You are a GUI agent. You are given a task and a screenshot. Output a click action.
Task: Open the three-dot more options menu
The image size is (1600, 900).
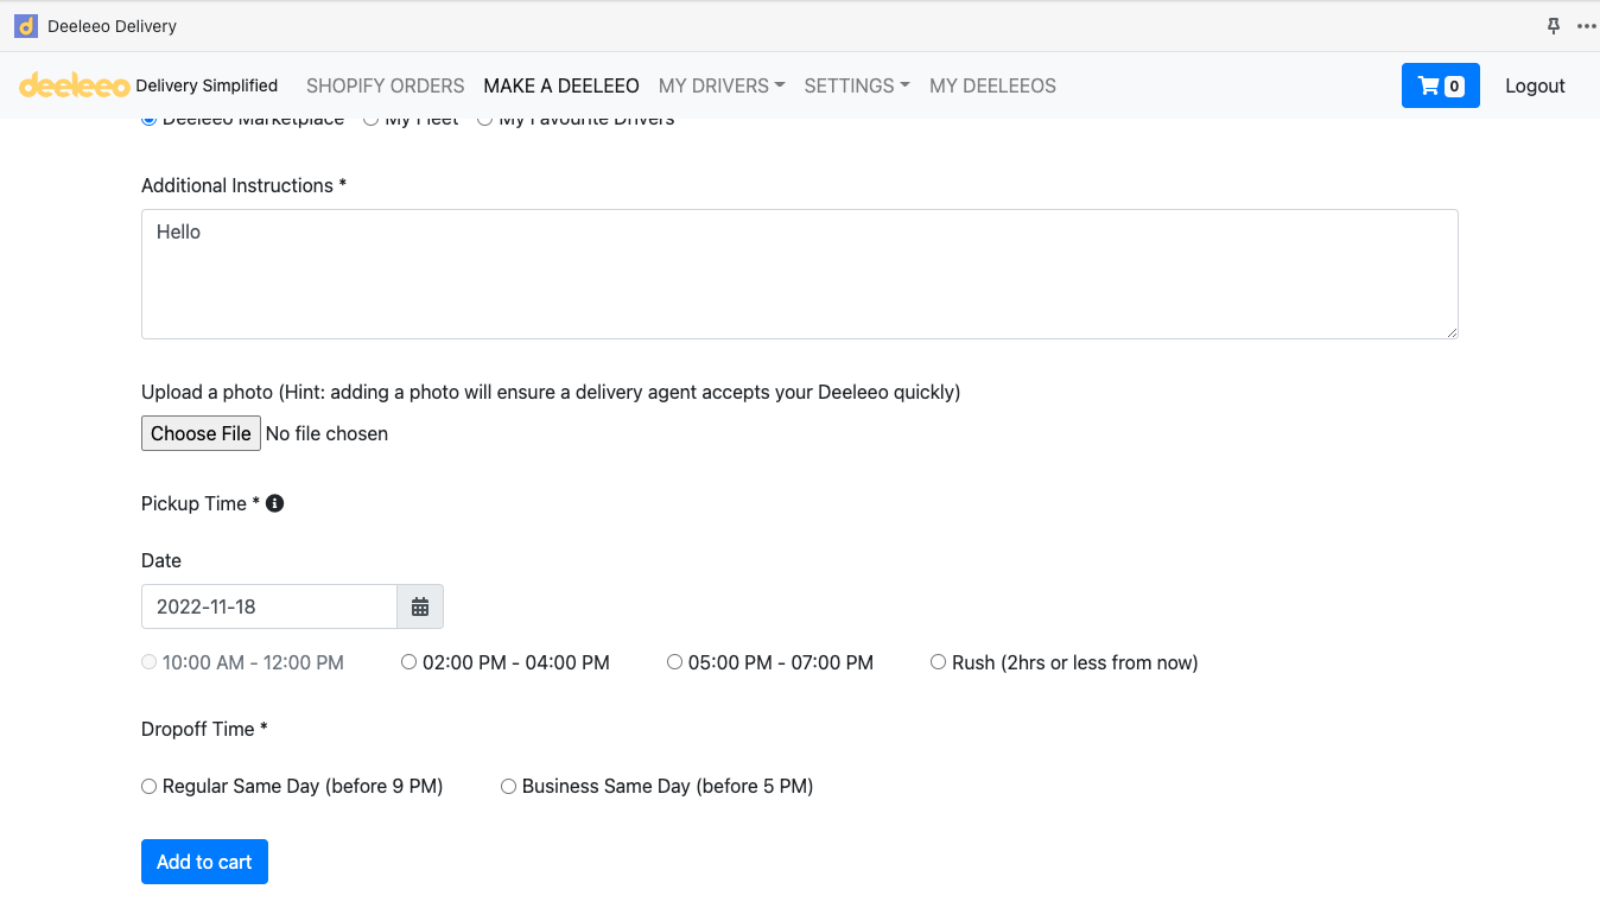[x=1586, y=26]
